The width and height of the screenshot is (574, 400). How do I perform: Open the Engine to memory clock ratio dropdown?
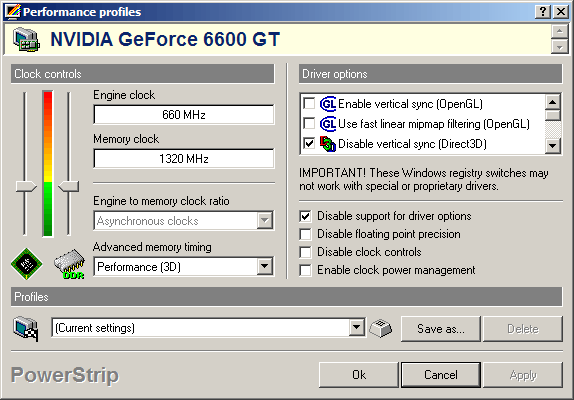pos(265,221)
